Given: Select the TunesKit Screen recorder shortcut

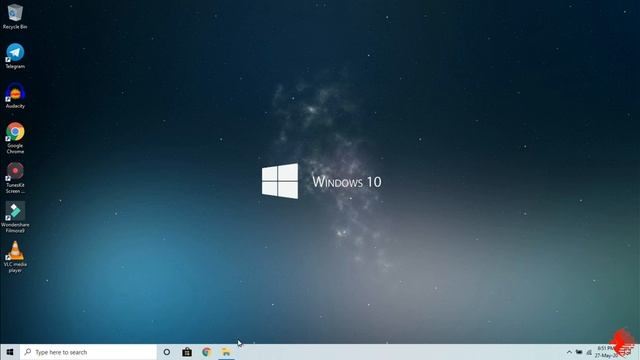Looking at the screenshot, I should [x=15, y=178].
